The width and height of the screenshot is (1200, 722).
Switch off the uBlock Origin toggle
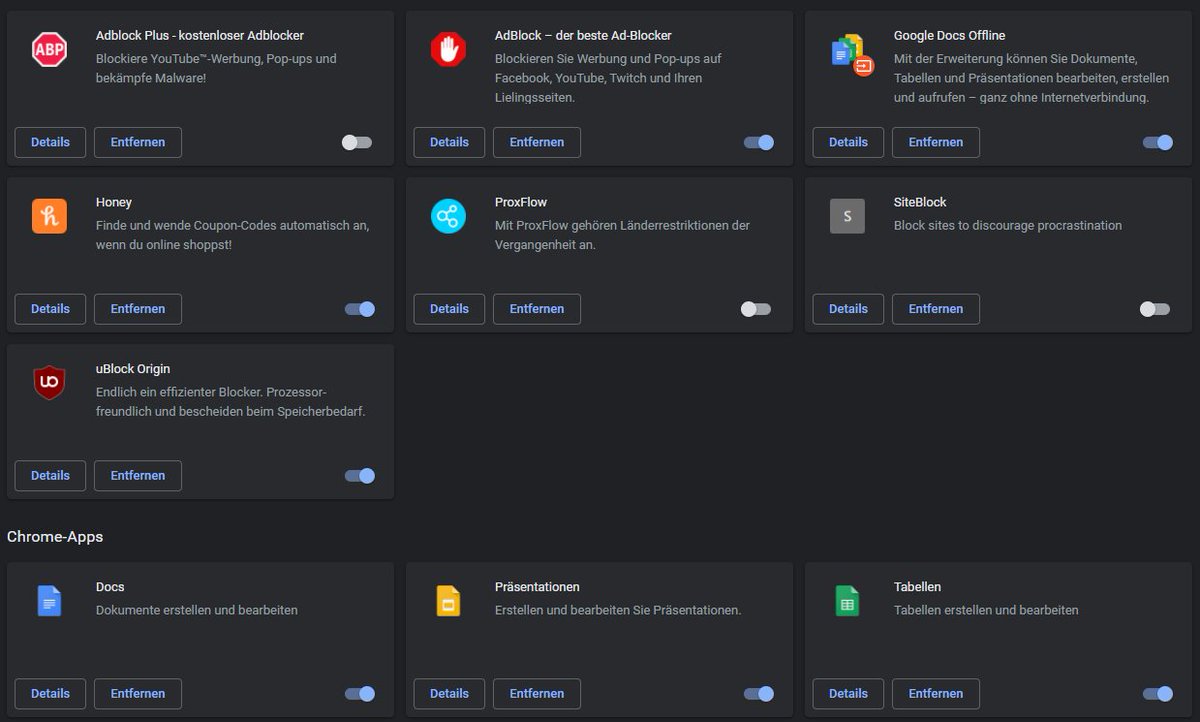pos(360,476)
